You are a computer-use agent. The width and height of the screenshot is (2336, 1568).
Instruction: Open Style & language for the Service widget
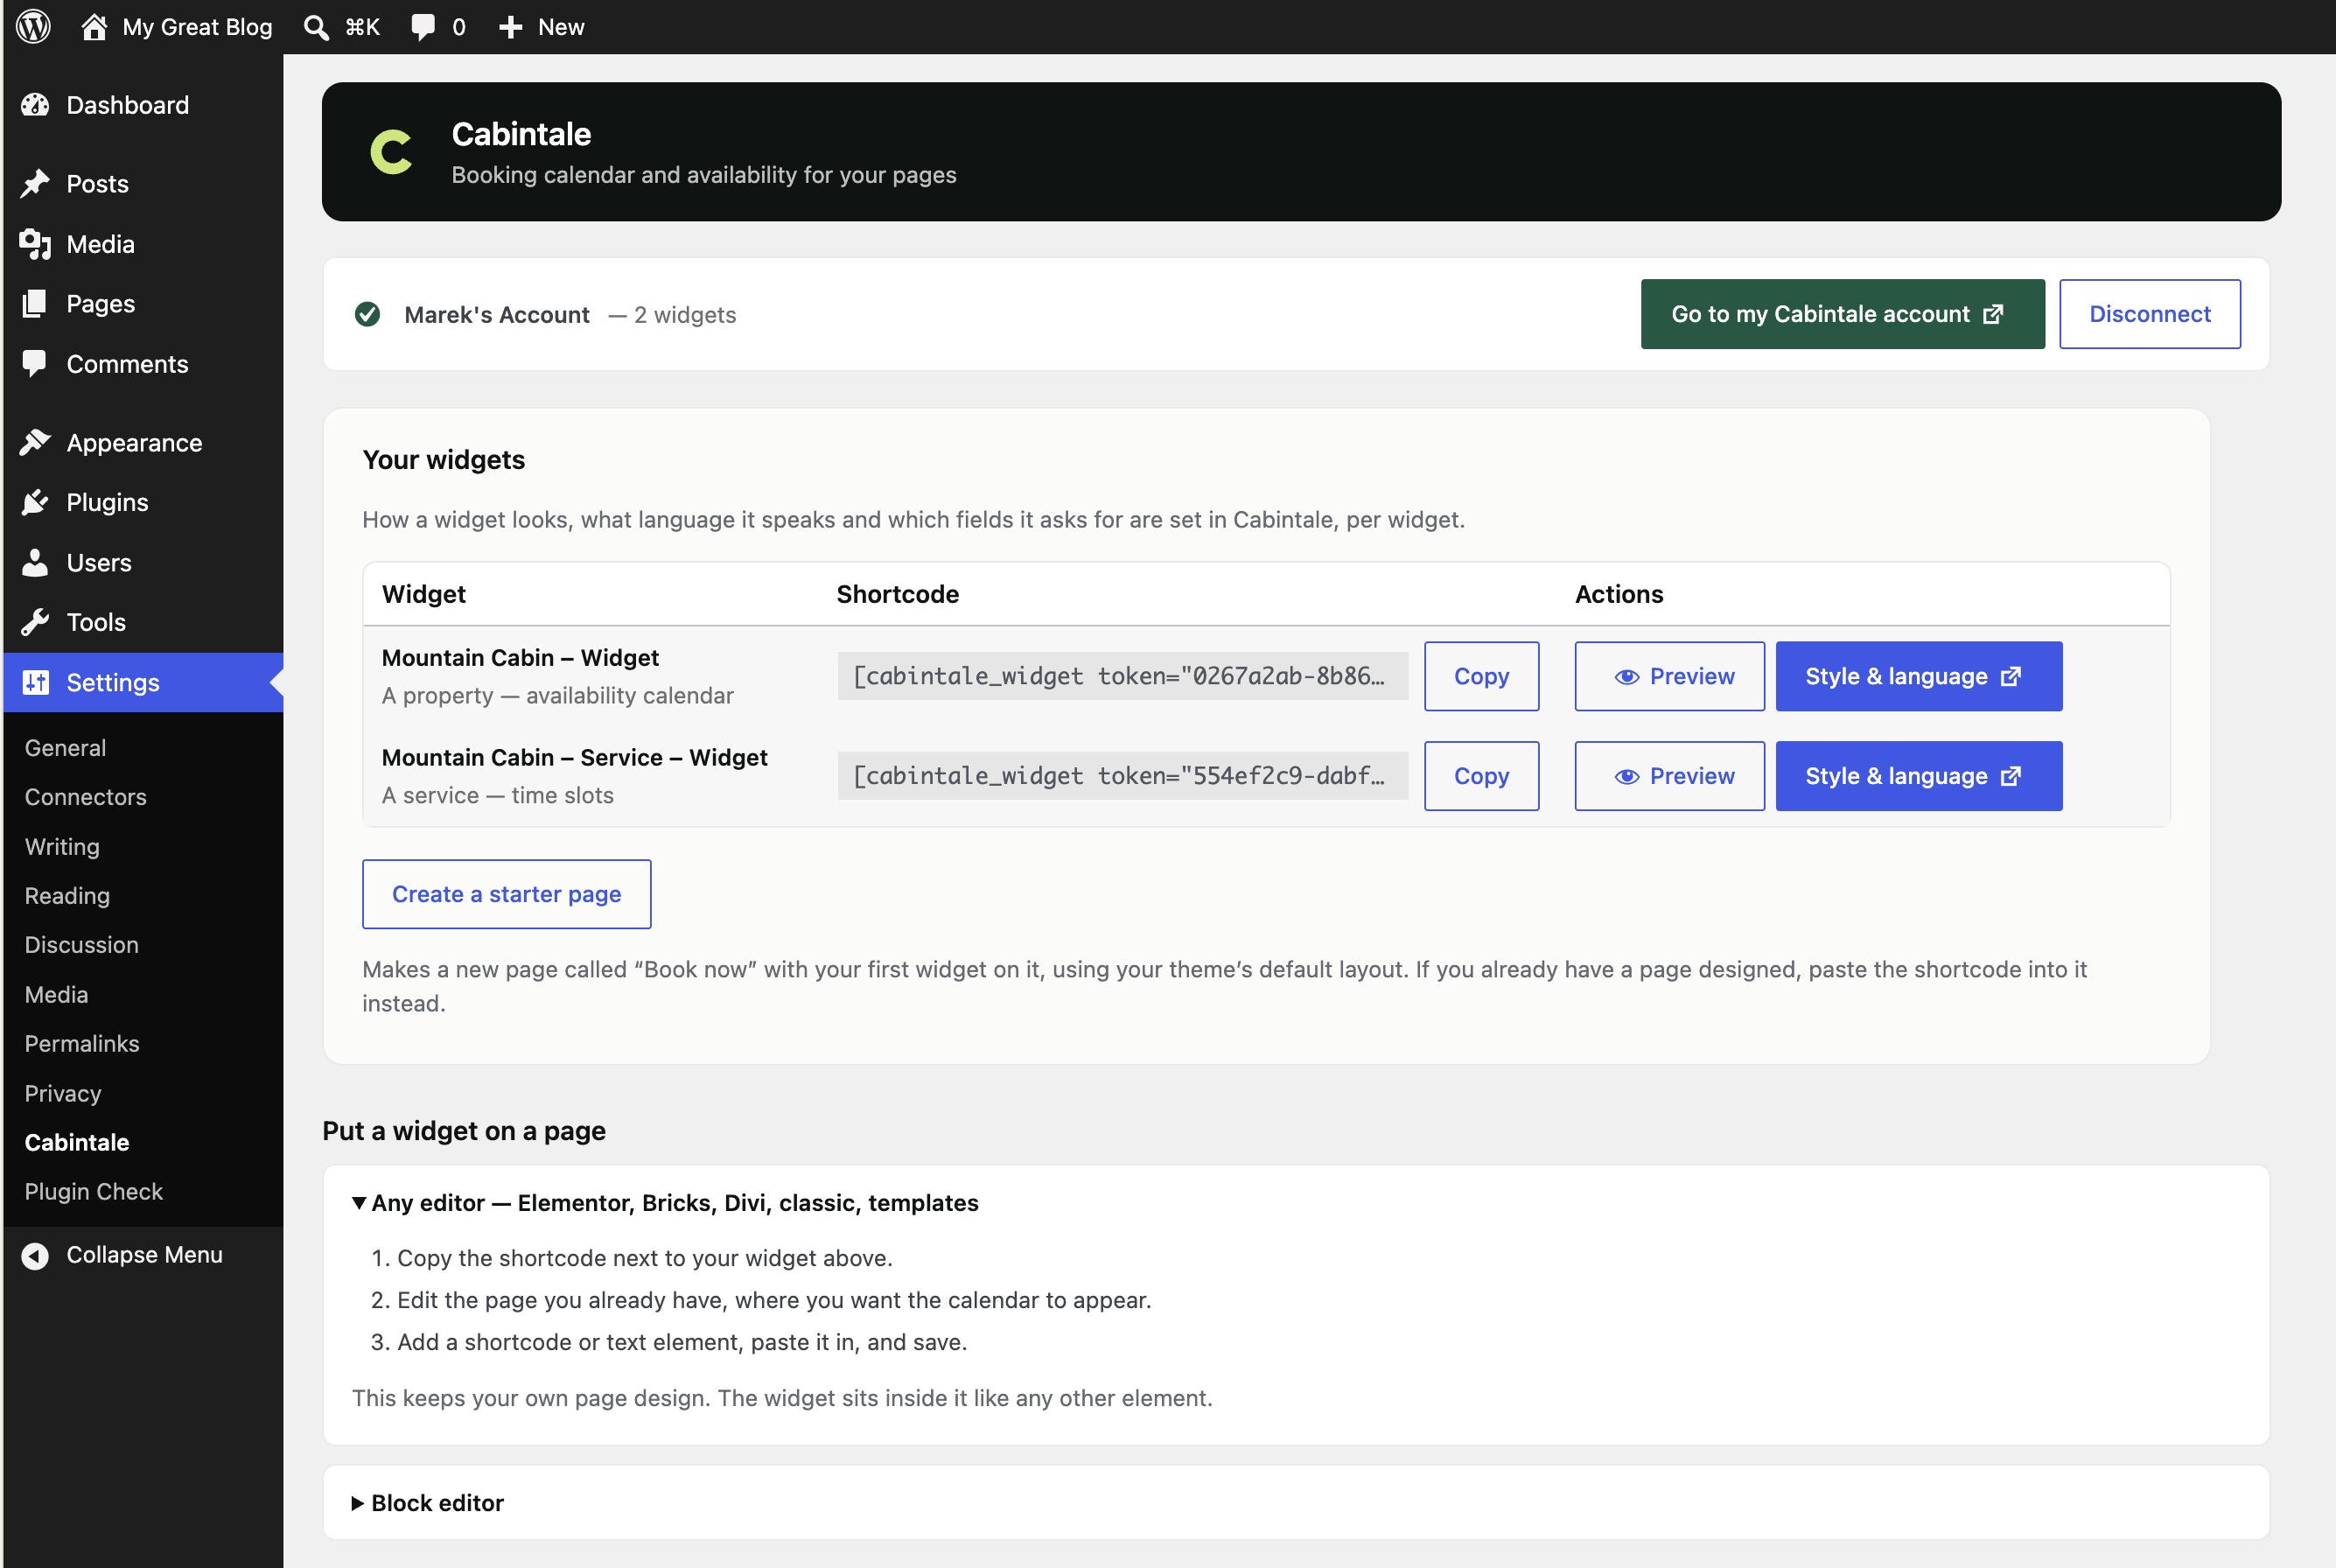pos(1918,777)
